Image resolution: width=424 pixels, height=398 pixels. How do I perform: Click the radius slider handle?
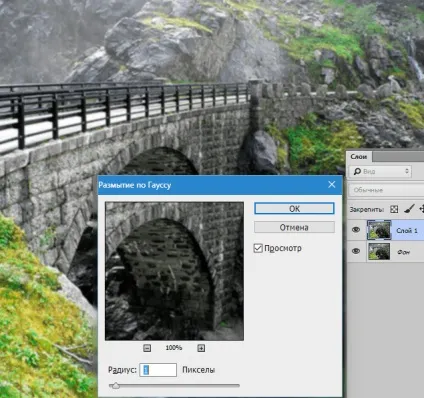[115, 386]
